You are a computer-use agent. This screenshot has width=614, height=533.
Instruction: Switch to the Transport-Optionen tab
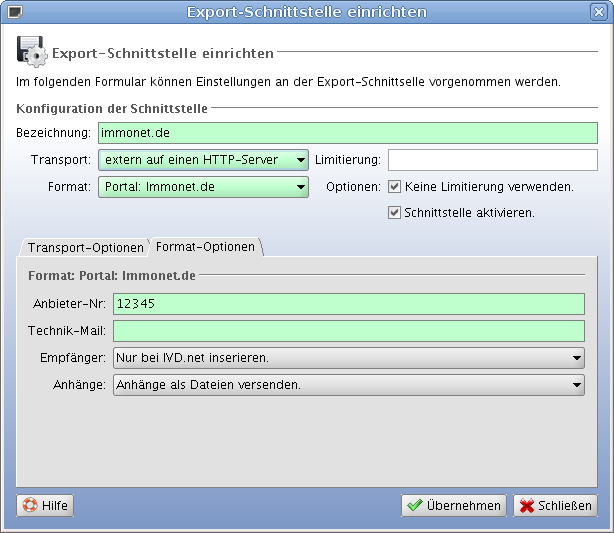(85, 247)
